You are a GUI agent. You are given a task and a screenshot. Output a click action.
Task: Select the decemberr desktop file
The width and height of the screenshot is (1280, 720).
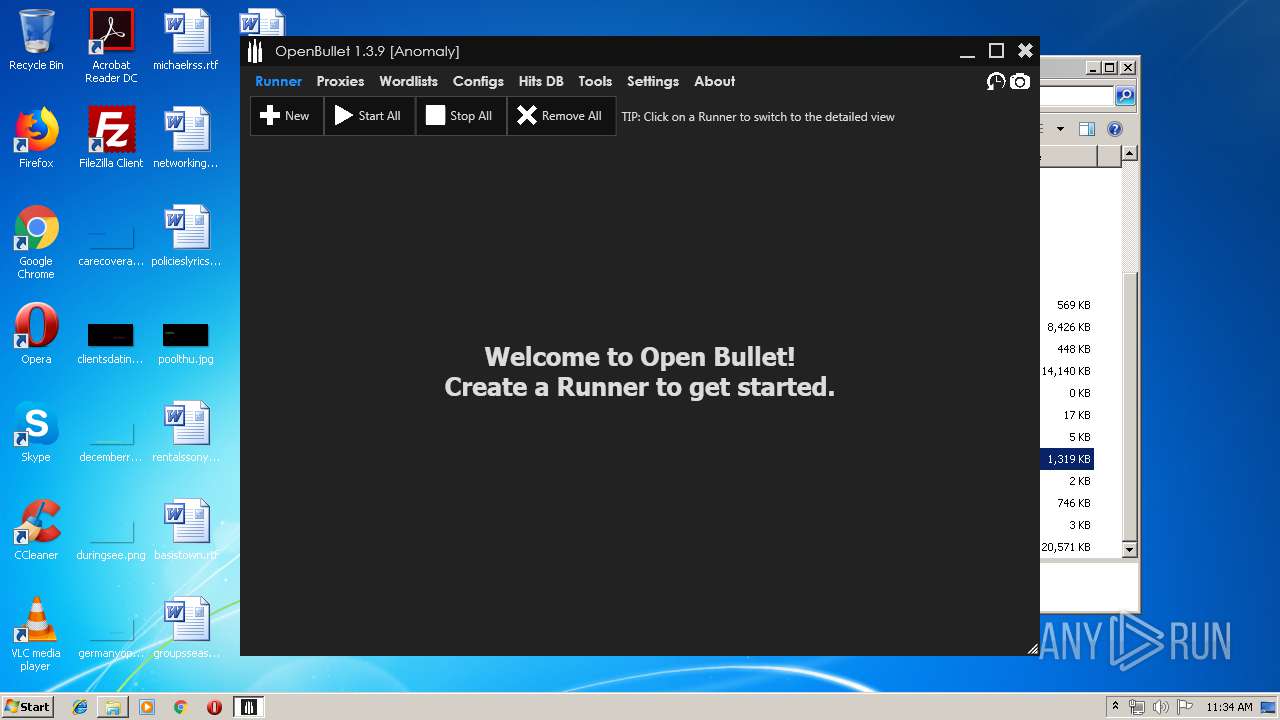pos(111,440)
